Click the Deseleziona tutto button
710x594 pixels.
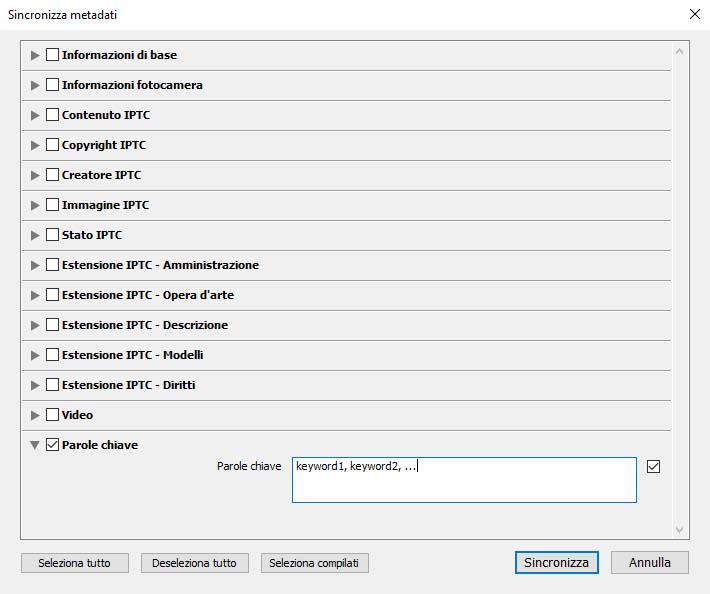pyautogui.click(x=194, y=563)
